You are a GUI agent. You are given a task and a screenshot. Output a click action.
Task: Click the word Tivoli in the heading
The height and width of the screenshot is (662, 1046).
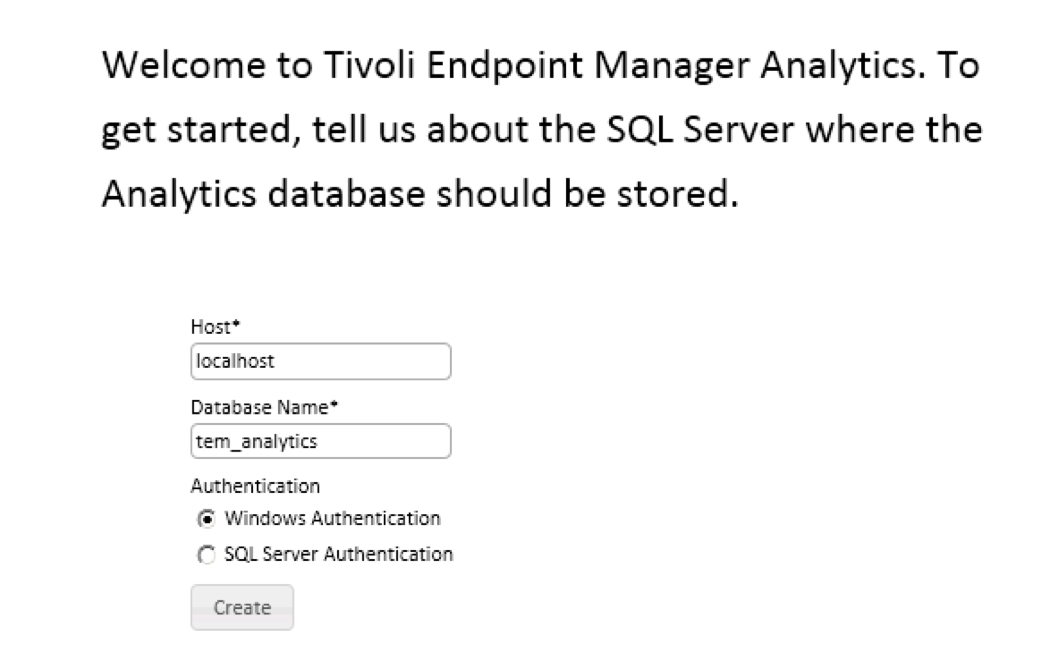(333, 69)
